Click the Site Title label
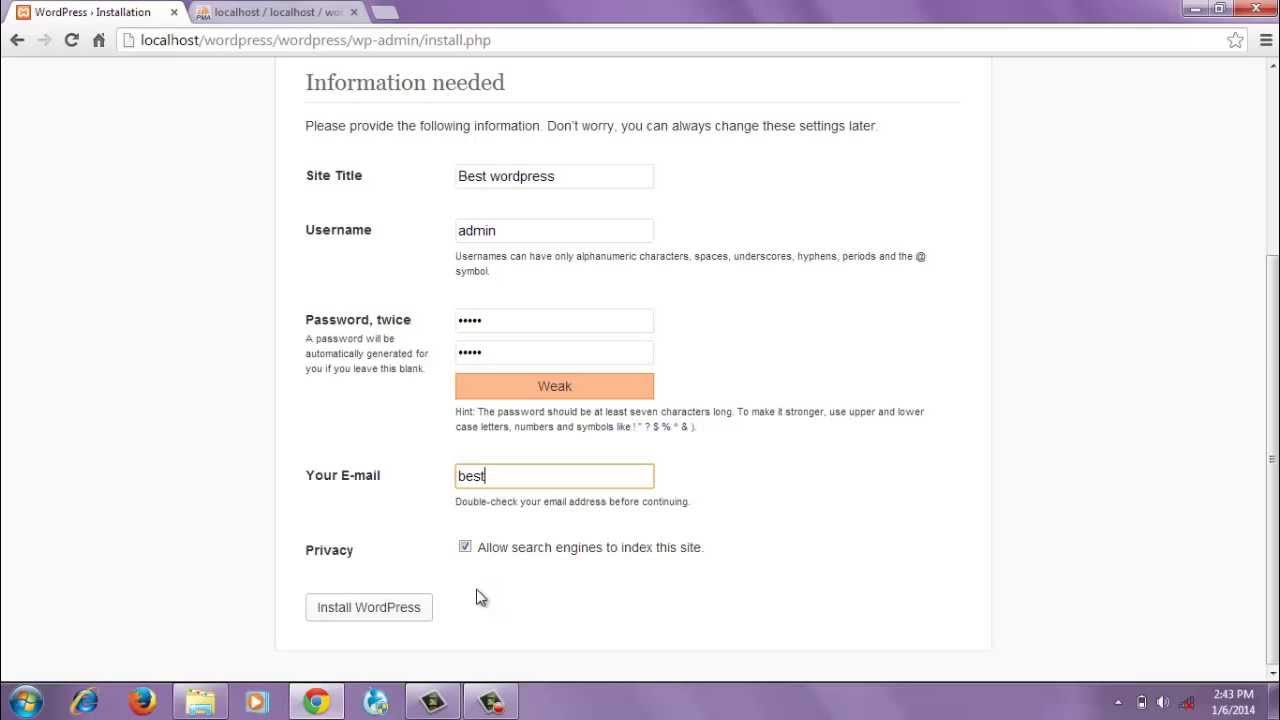Image resolution: width=1280 pixels, height=720 pixels. click(x=334, y=175)
